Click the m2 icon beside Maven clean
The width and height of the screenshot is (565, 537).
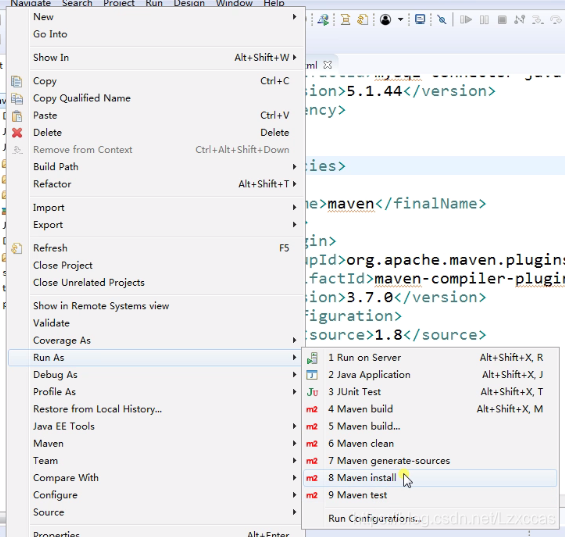pyautogui.click(x=312, y=444)
